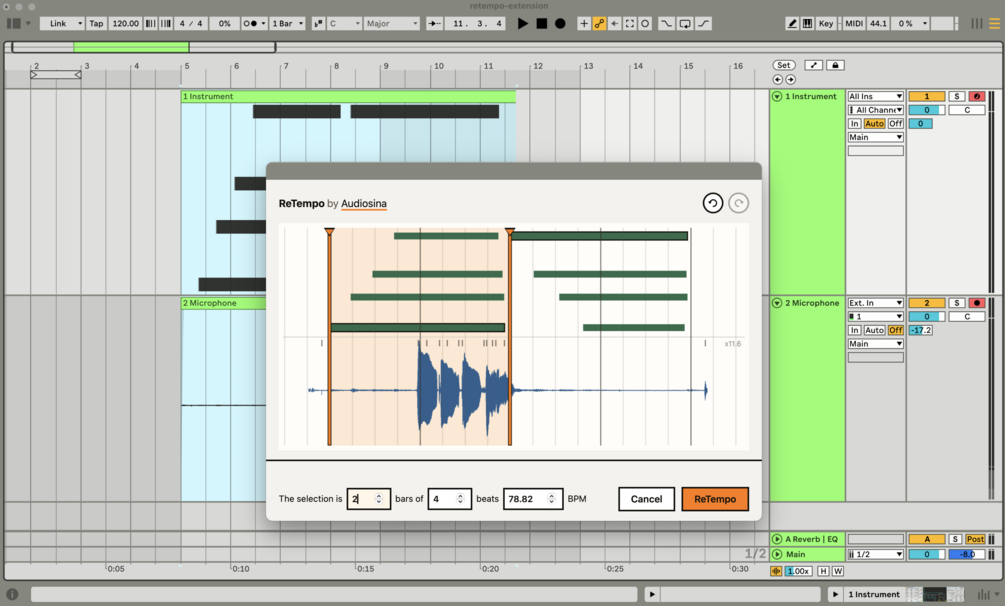The height and width of the screenshot is (606, 1005).
Task: Toggle 2 Microphone track activator
Action: tap(926, 303)
